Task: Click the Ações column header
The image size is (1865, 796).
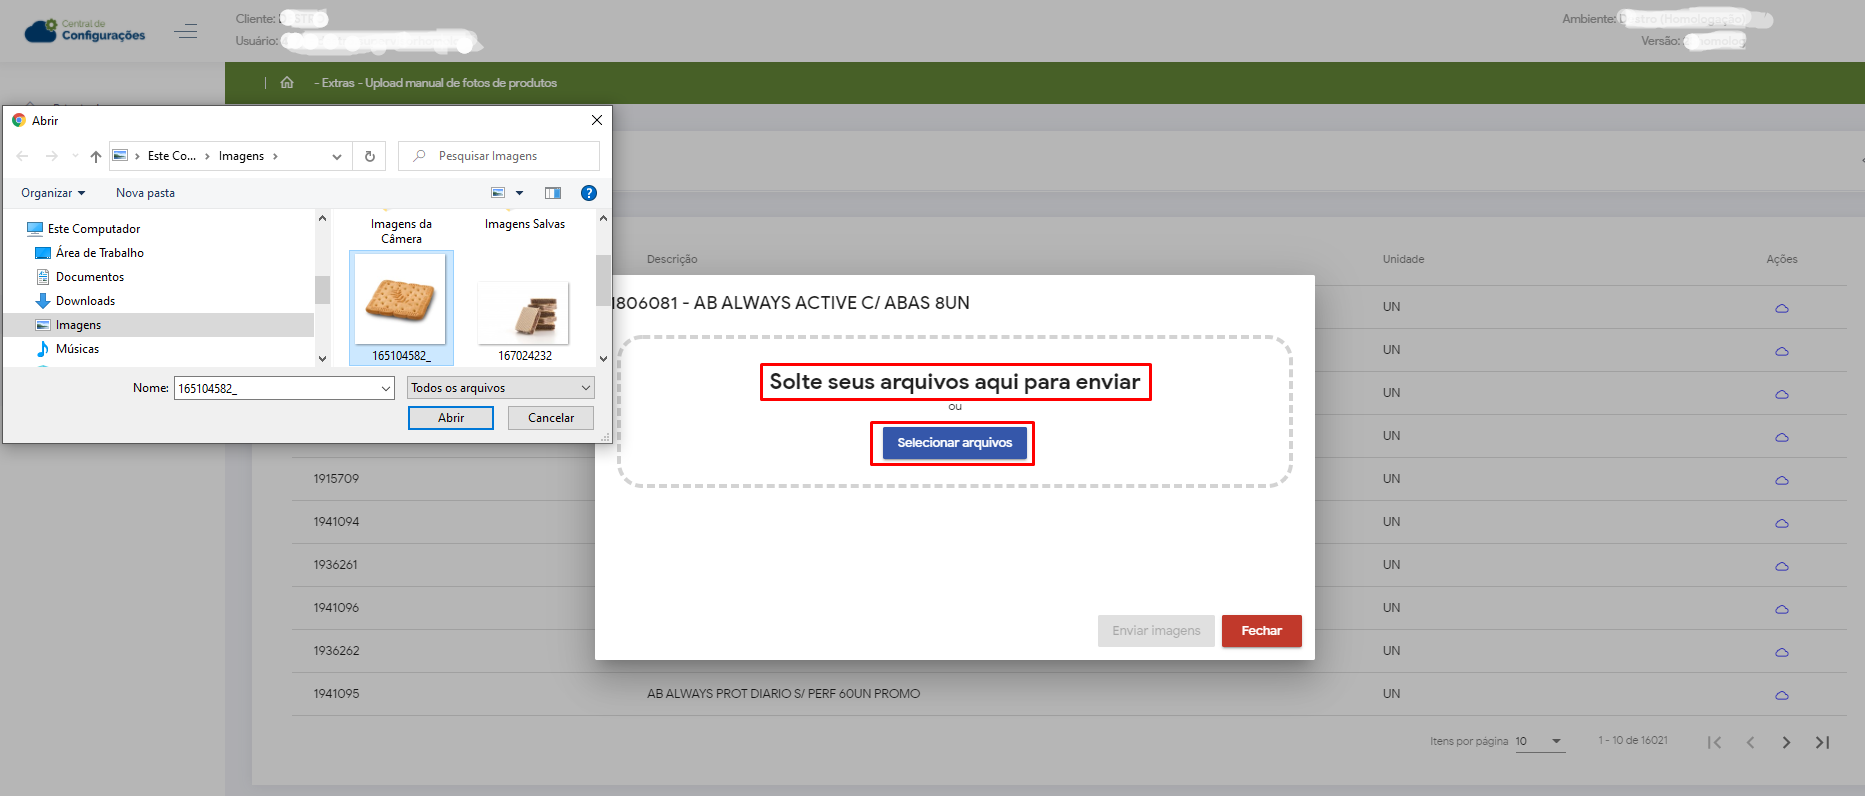Action: pyautogui.click(x=1782, y=259)
